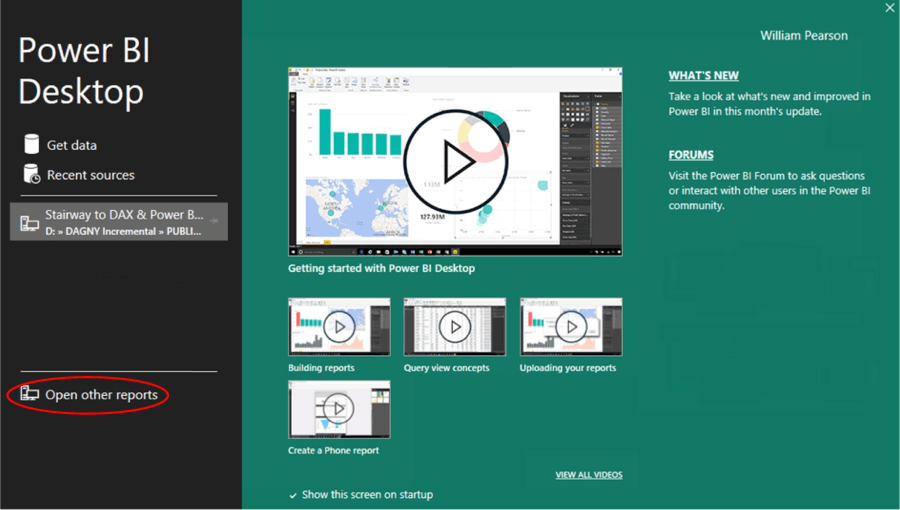Click the Get data label
This screenshot has width=900, height=510.
pos(72,145)
